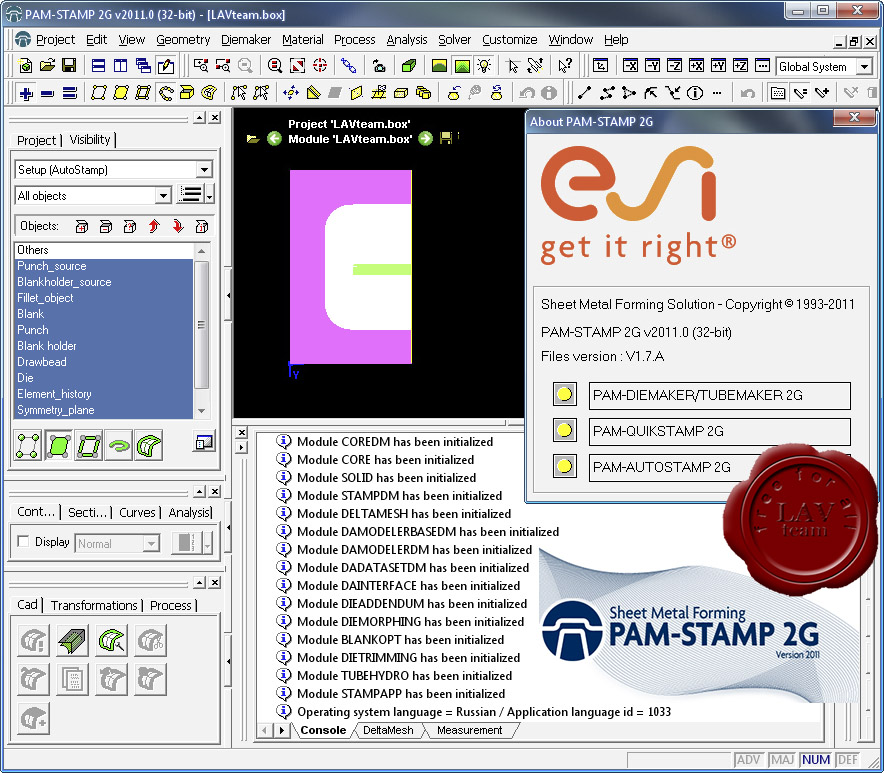This screenshot has height=773, width=884.
Task: Select Symmetry_plane in the objects list
Action: [x=104, y=410]
